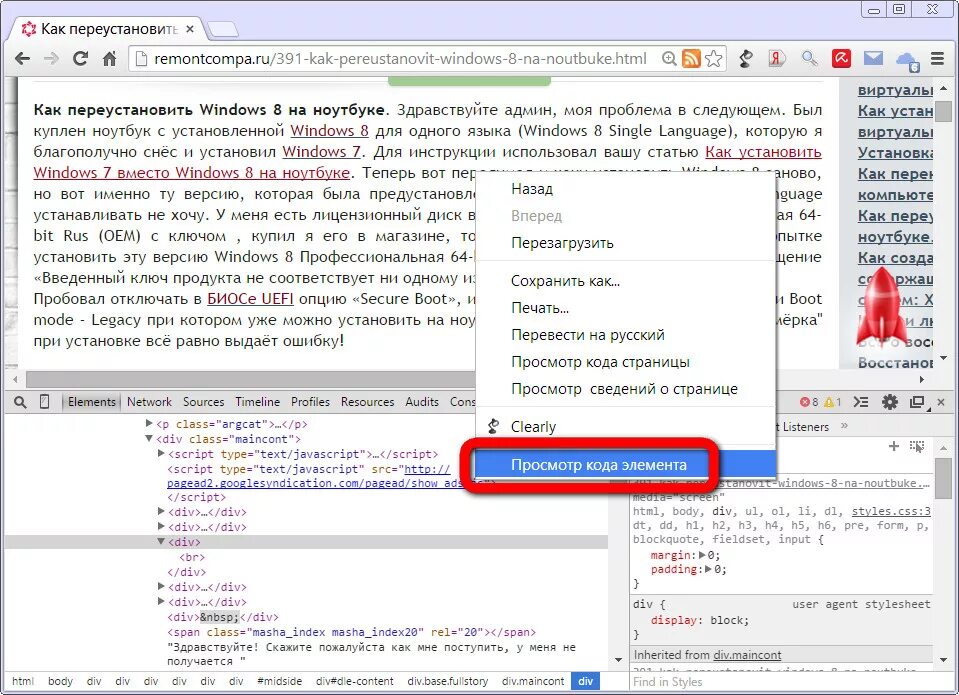
Task: Click the RSS feed icon in address bar
Action: [691, 59]
